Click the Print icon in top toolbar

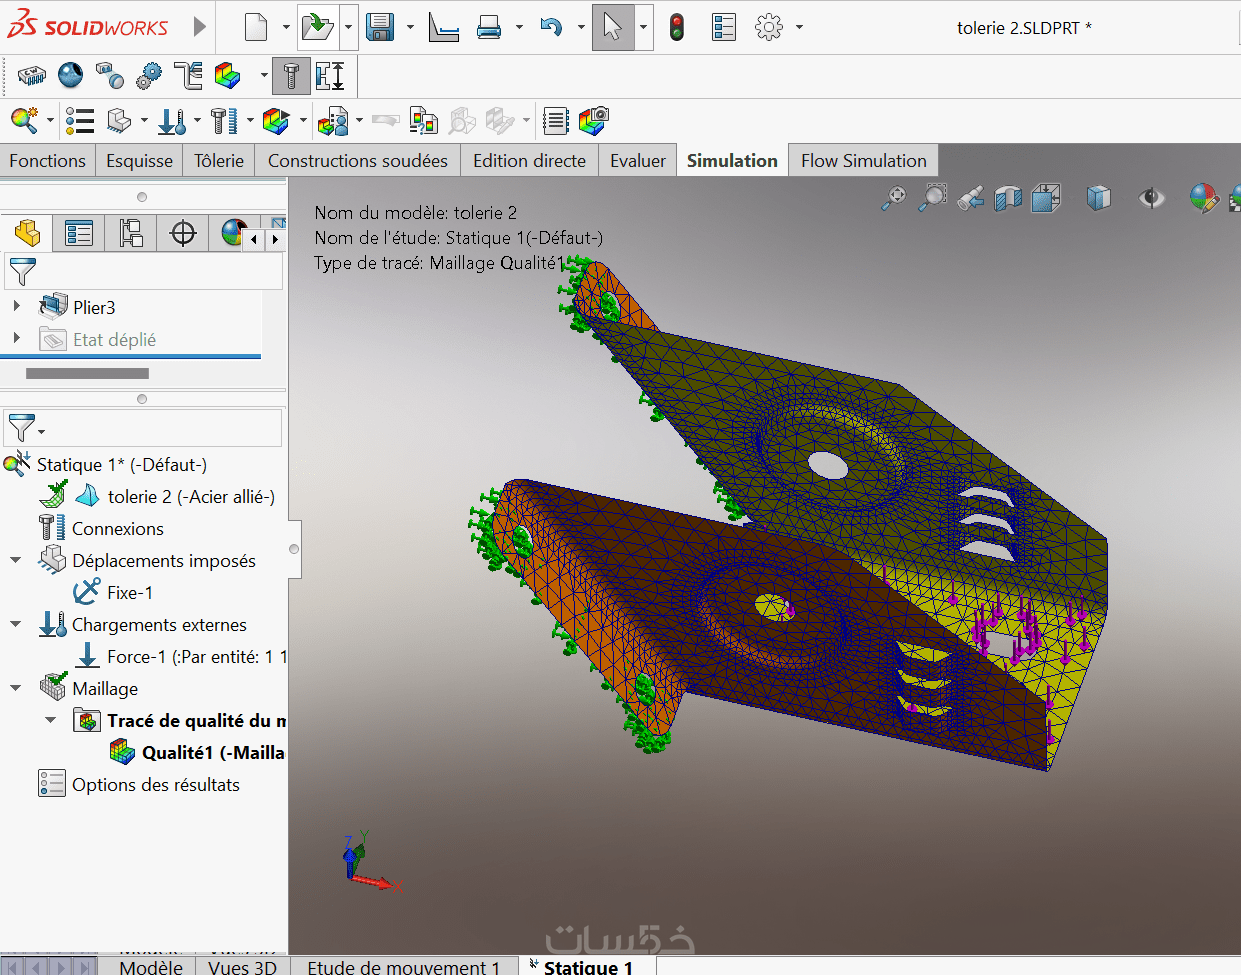click(489, 27)
